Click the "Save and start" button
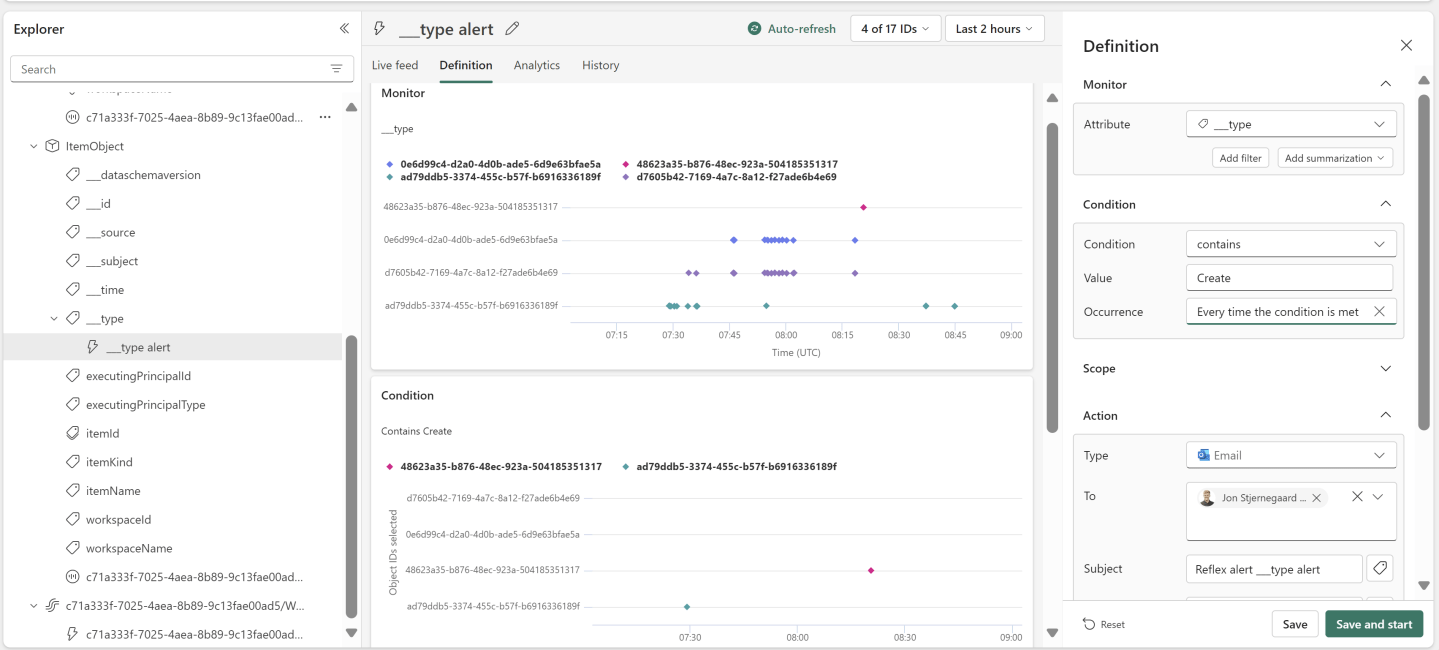This screenshot has height=650, width=1439. pyautogui.click(x=1373, y=623)
